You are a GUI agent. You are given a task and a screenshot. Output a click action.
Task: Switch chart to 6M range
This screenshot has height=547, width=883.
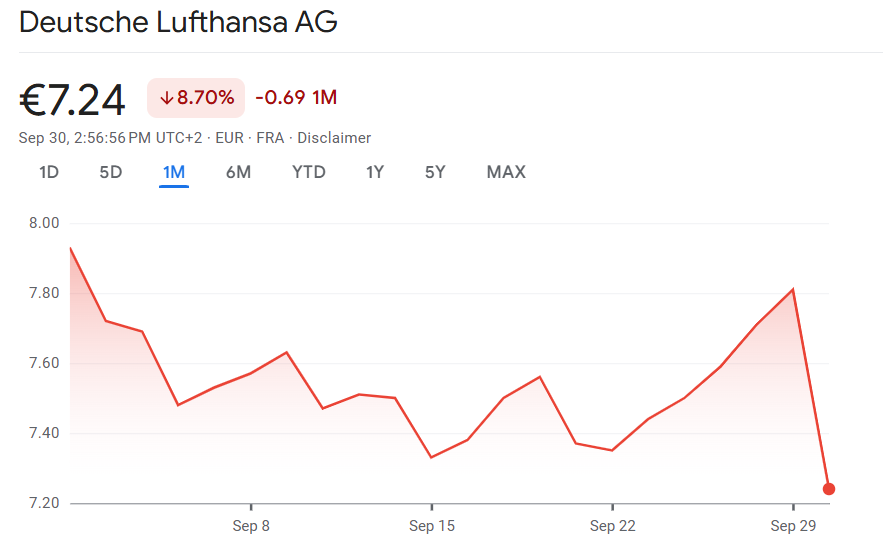pos(238,172)
